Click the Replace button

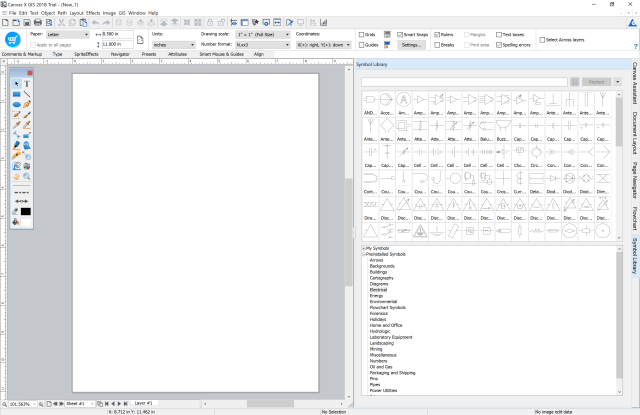coord(596,82)
